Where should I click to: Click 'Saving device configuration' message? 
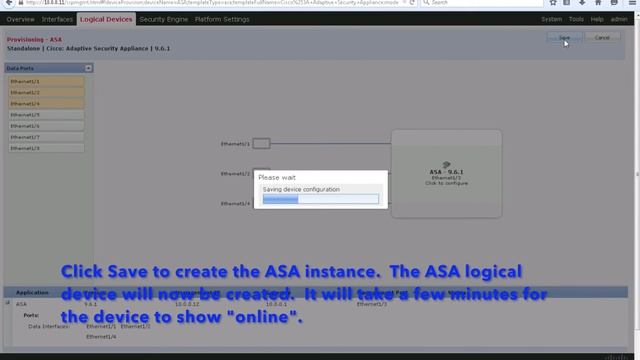pyautogui.click(x=301, y=189)
